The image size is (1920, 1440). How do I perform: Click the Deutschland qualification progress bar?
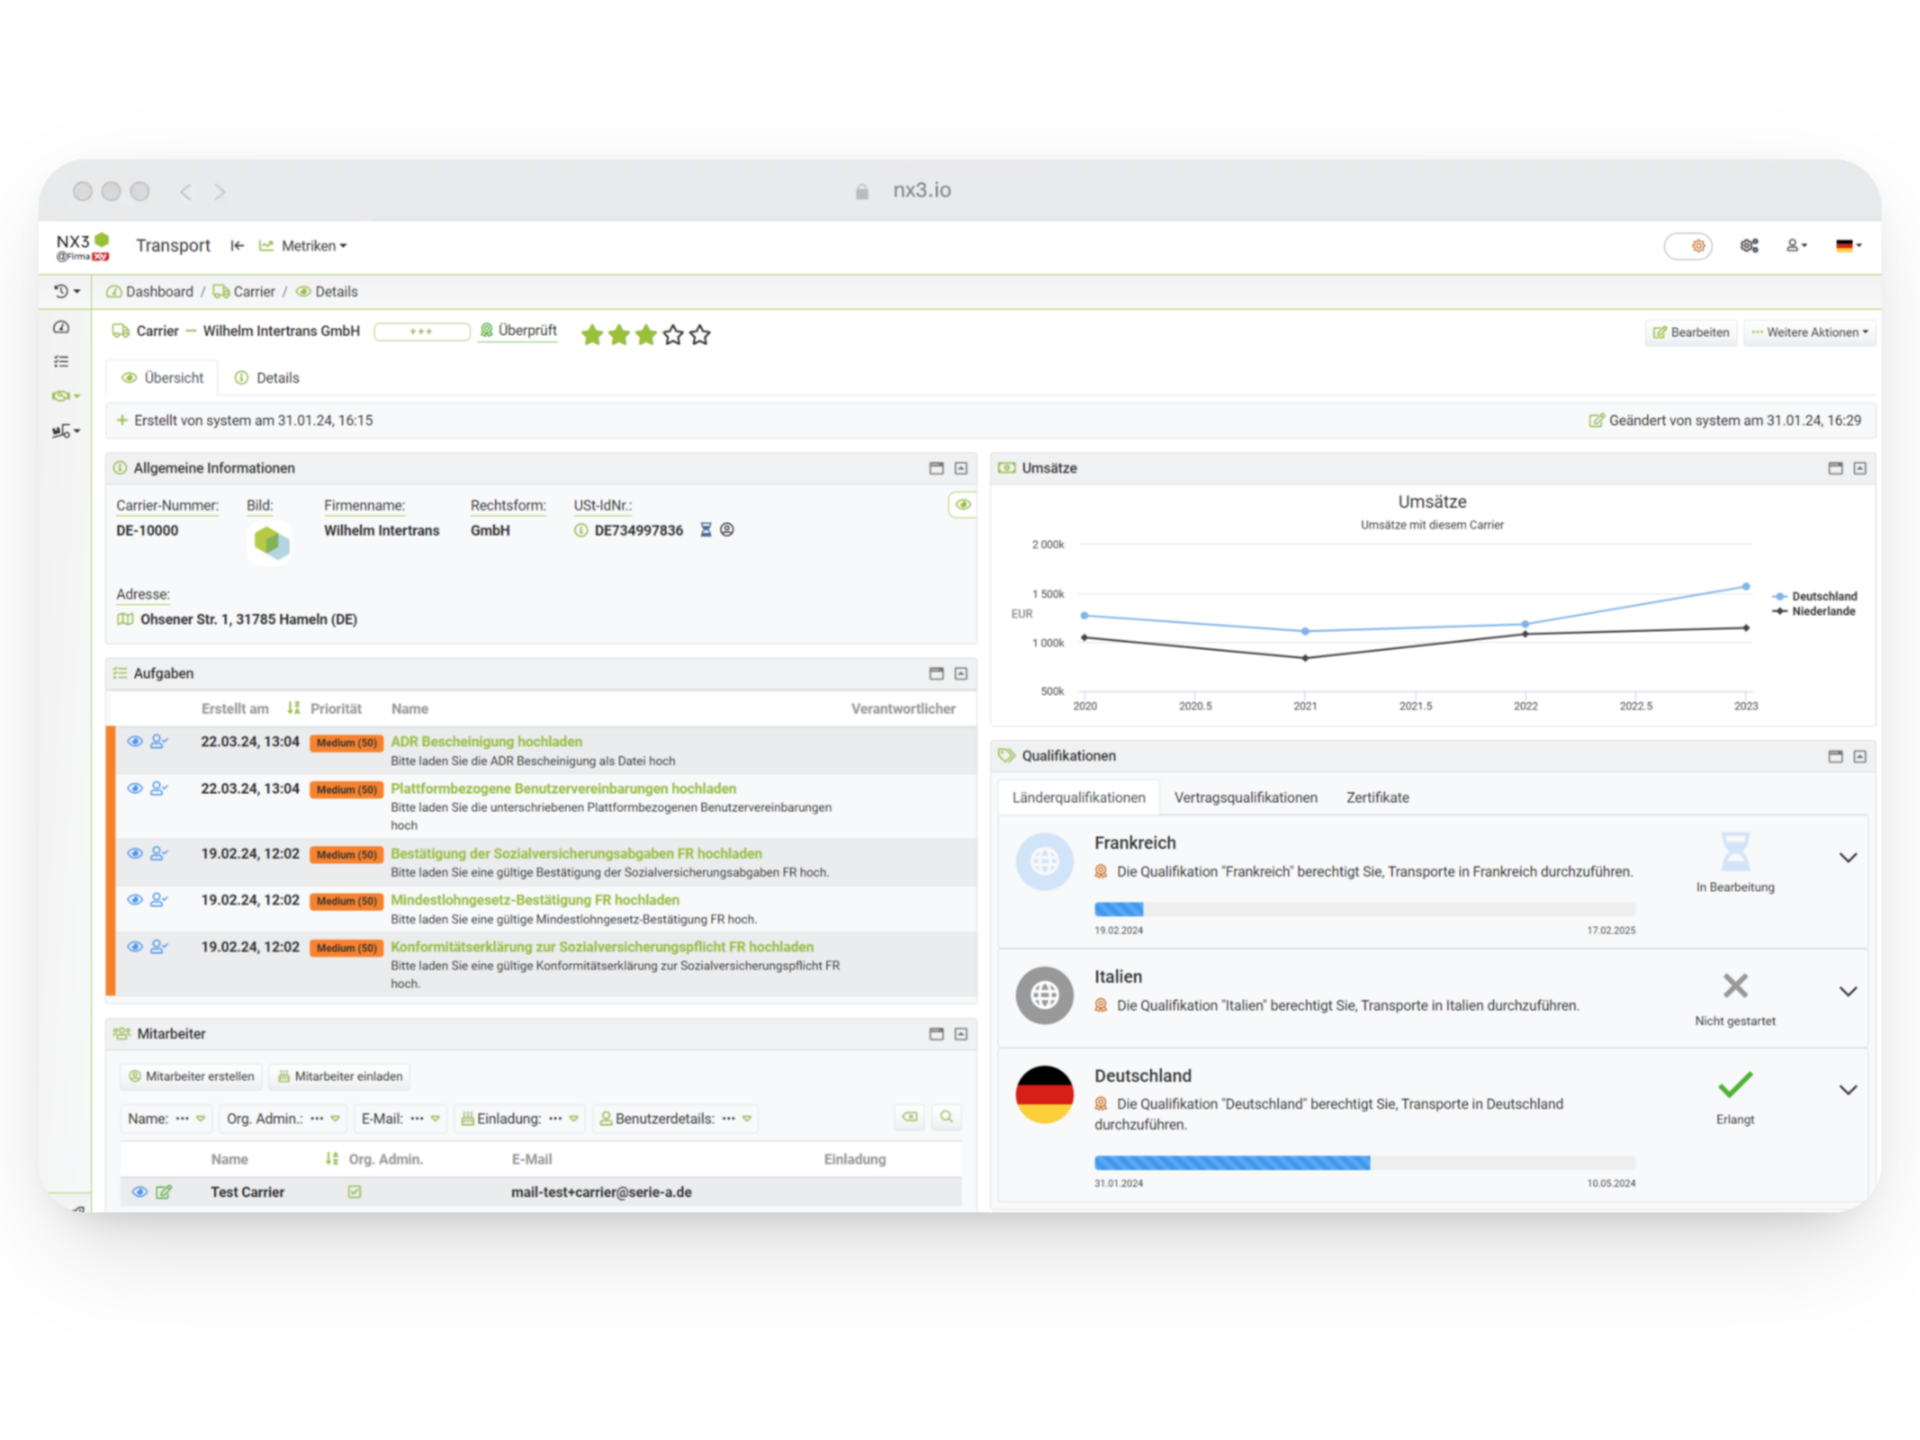[1364, 1163]
